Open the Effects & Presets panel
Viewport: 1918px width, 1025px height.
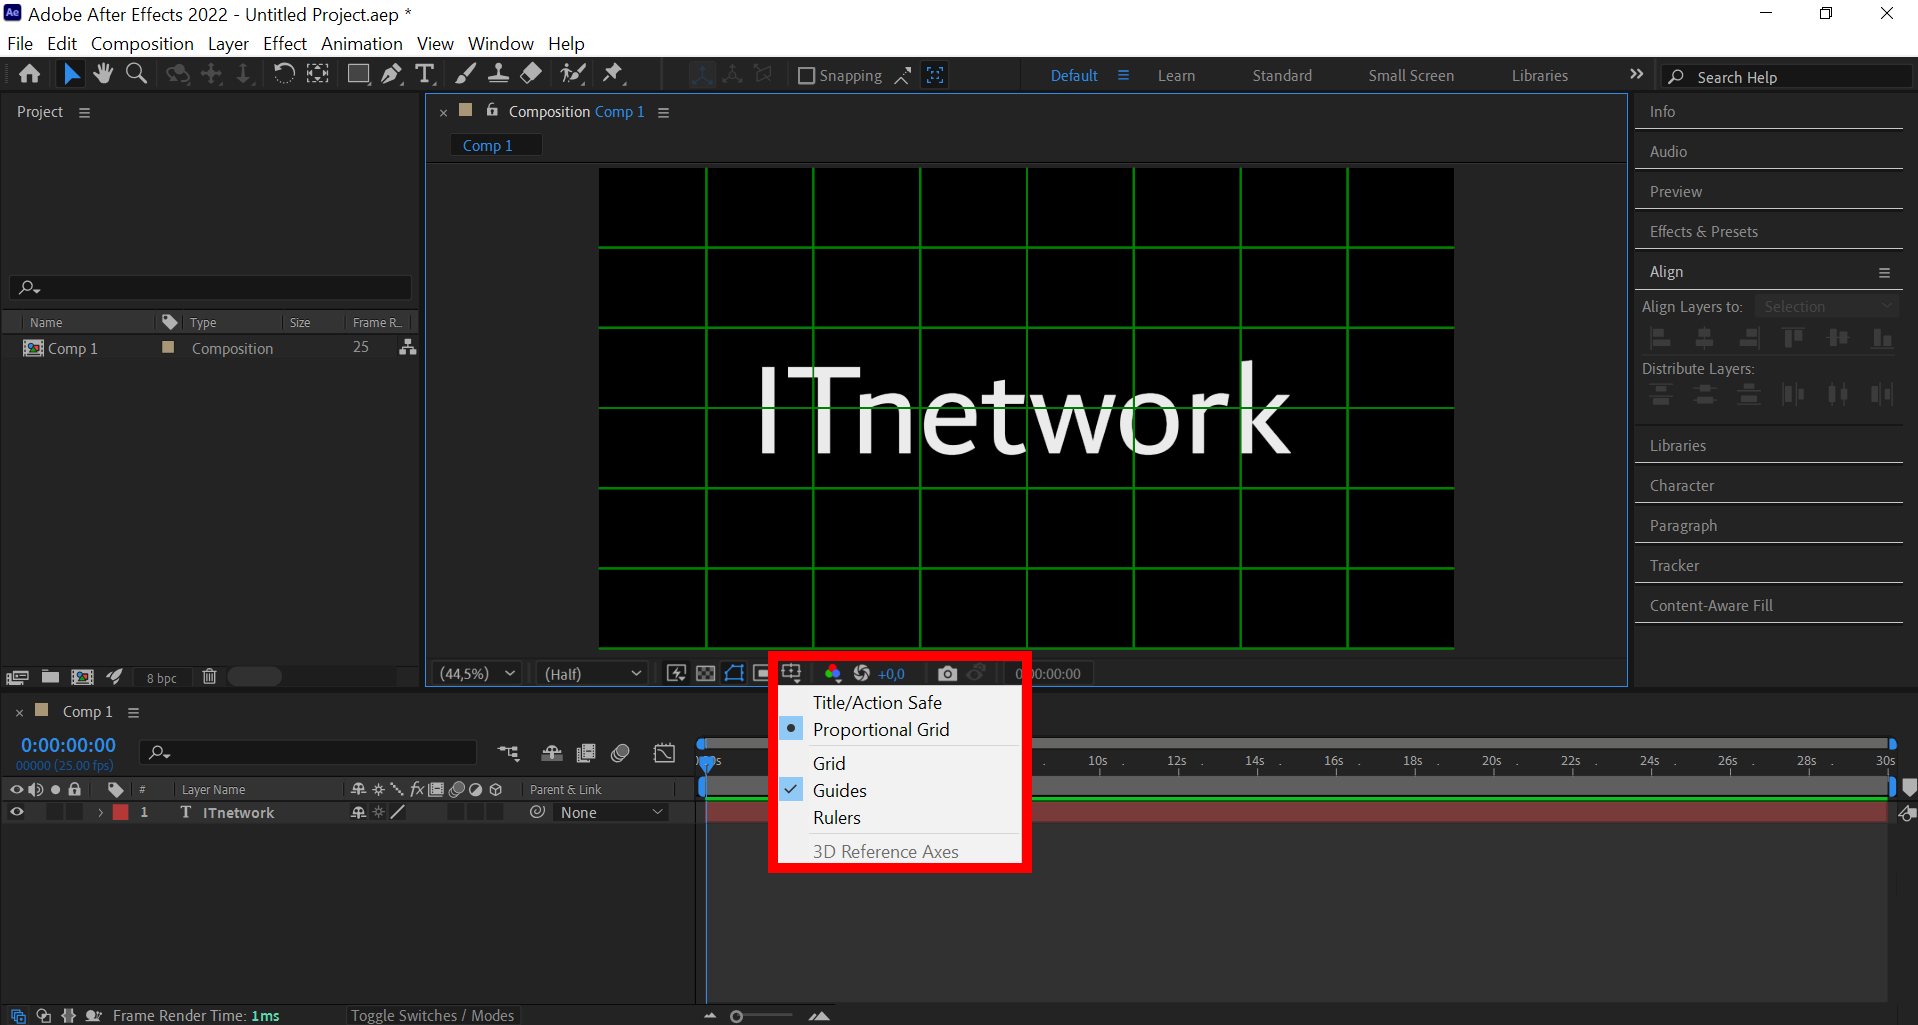pyautogui.click(x=1703, y=231)
